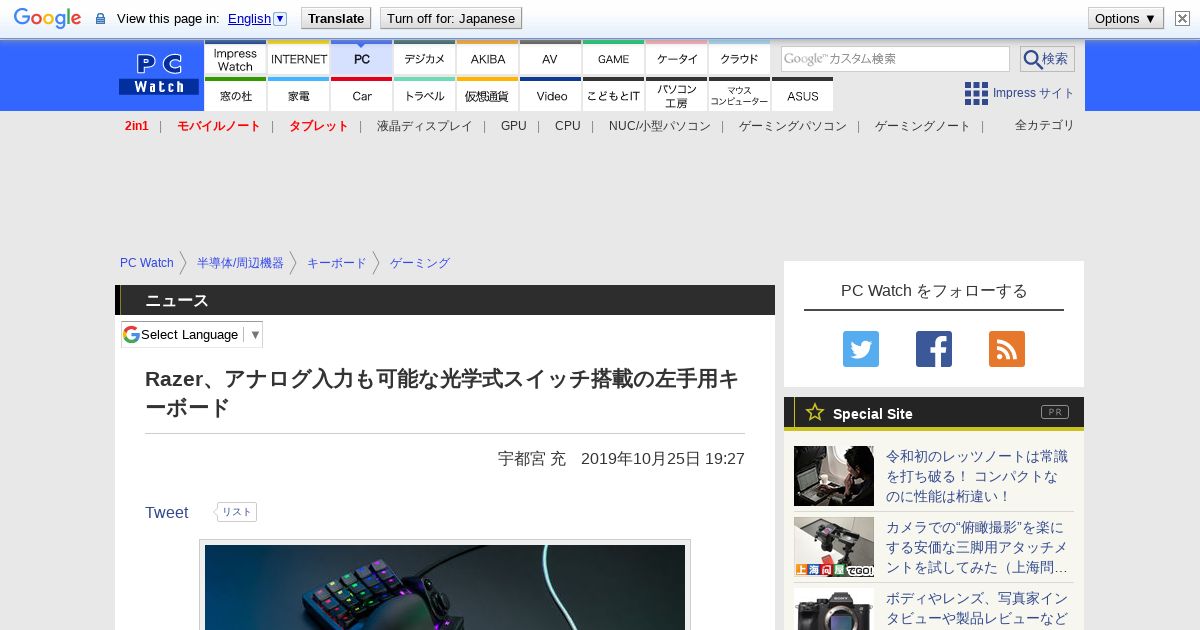This screenshot has width=1200, height=630.
Task: Click the Translate button
Action: 335,18
